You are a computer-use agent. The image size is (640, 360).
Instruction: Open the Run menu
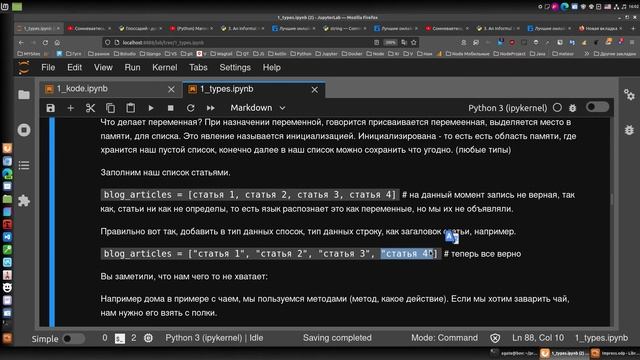(x=132, y=68)
